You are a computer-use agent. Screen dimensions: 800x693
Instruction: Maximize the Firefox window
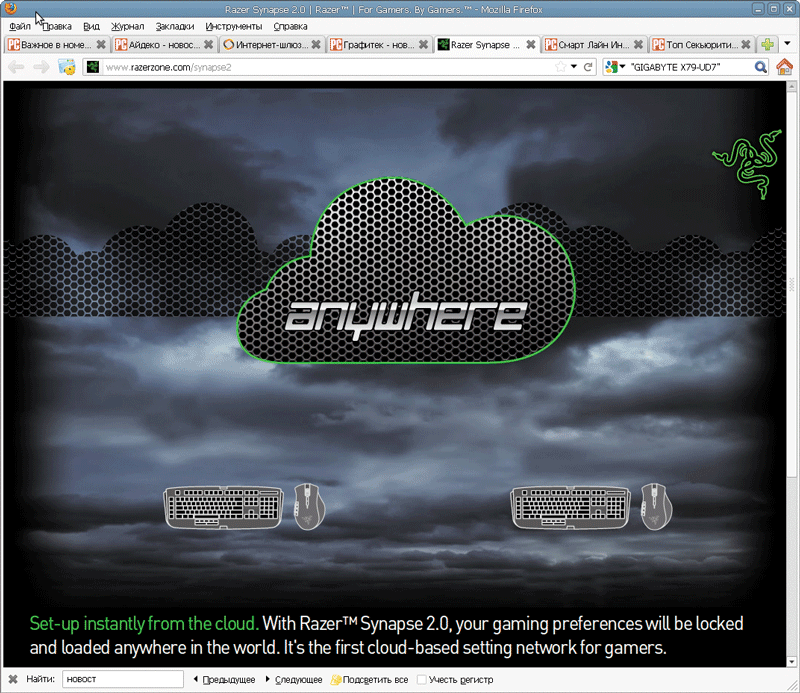[x=773, y=9]
